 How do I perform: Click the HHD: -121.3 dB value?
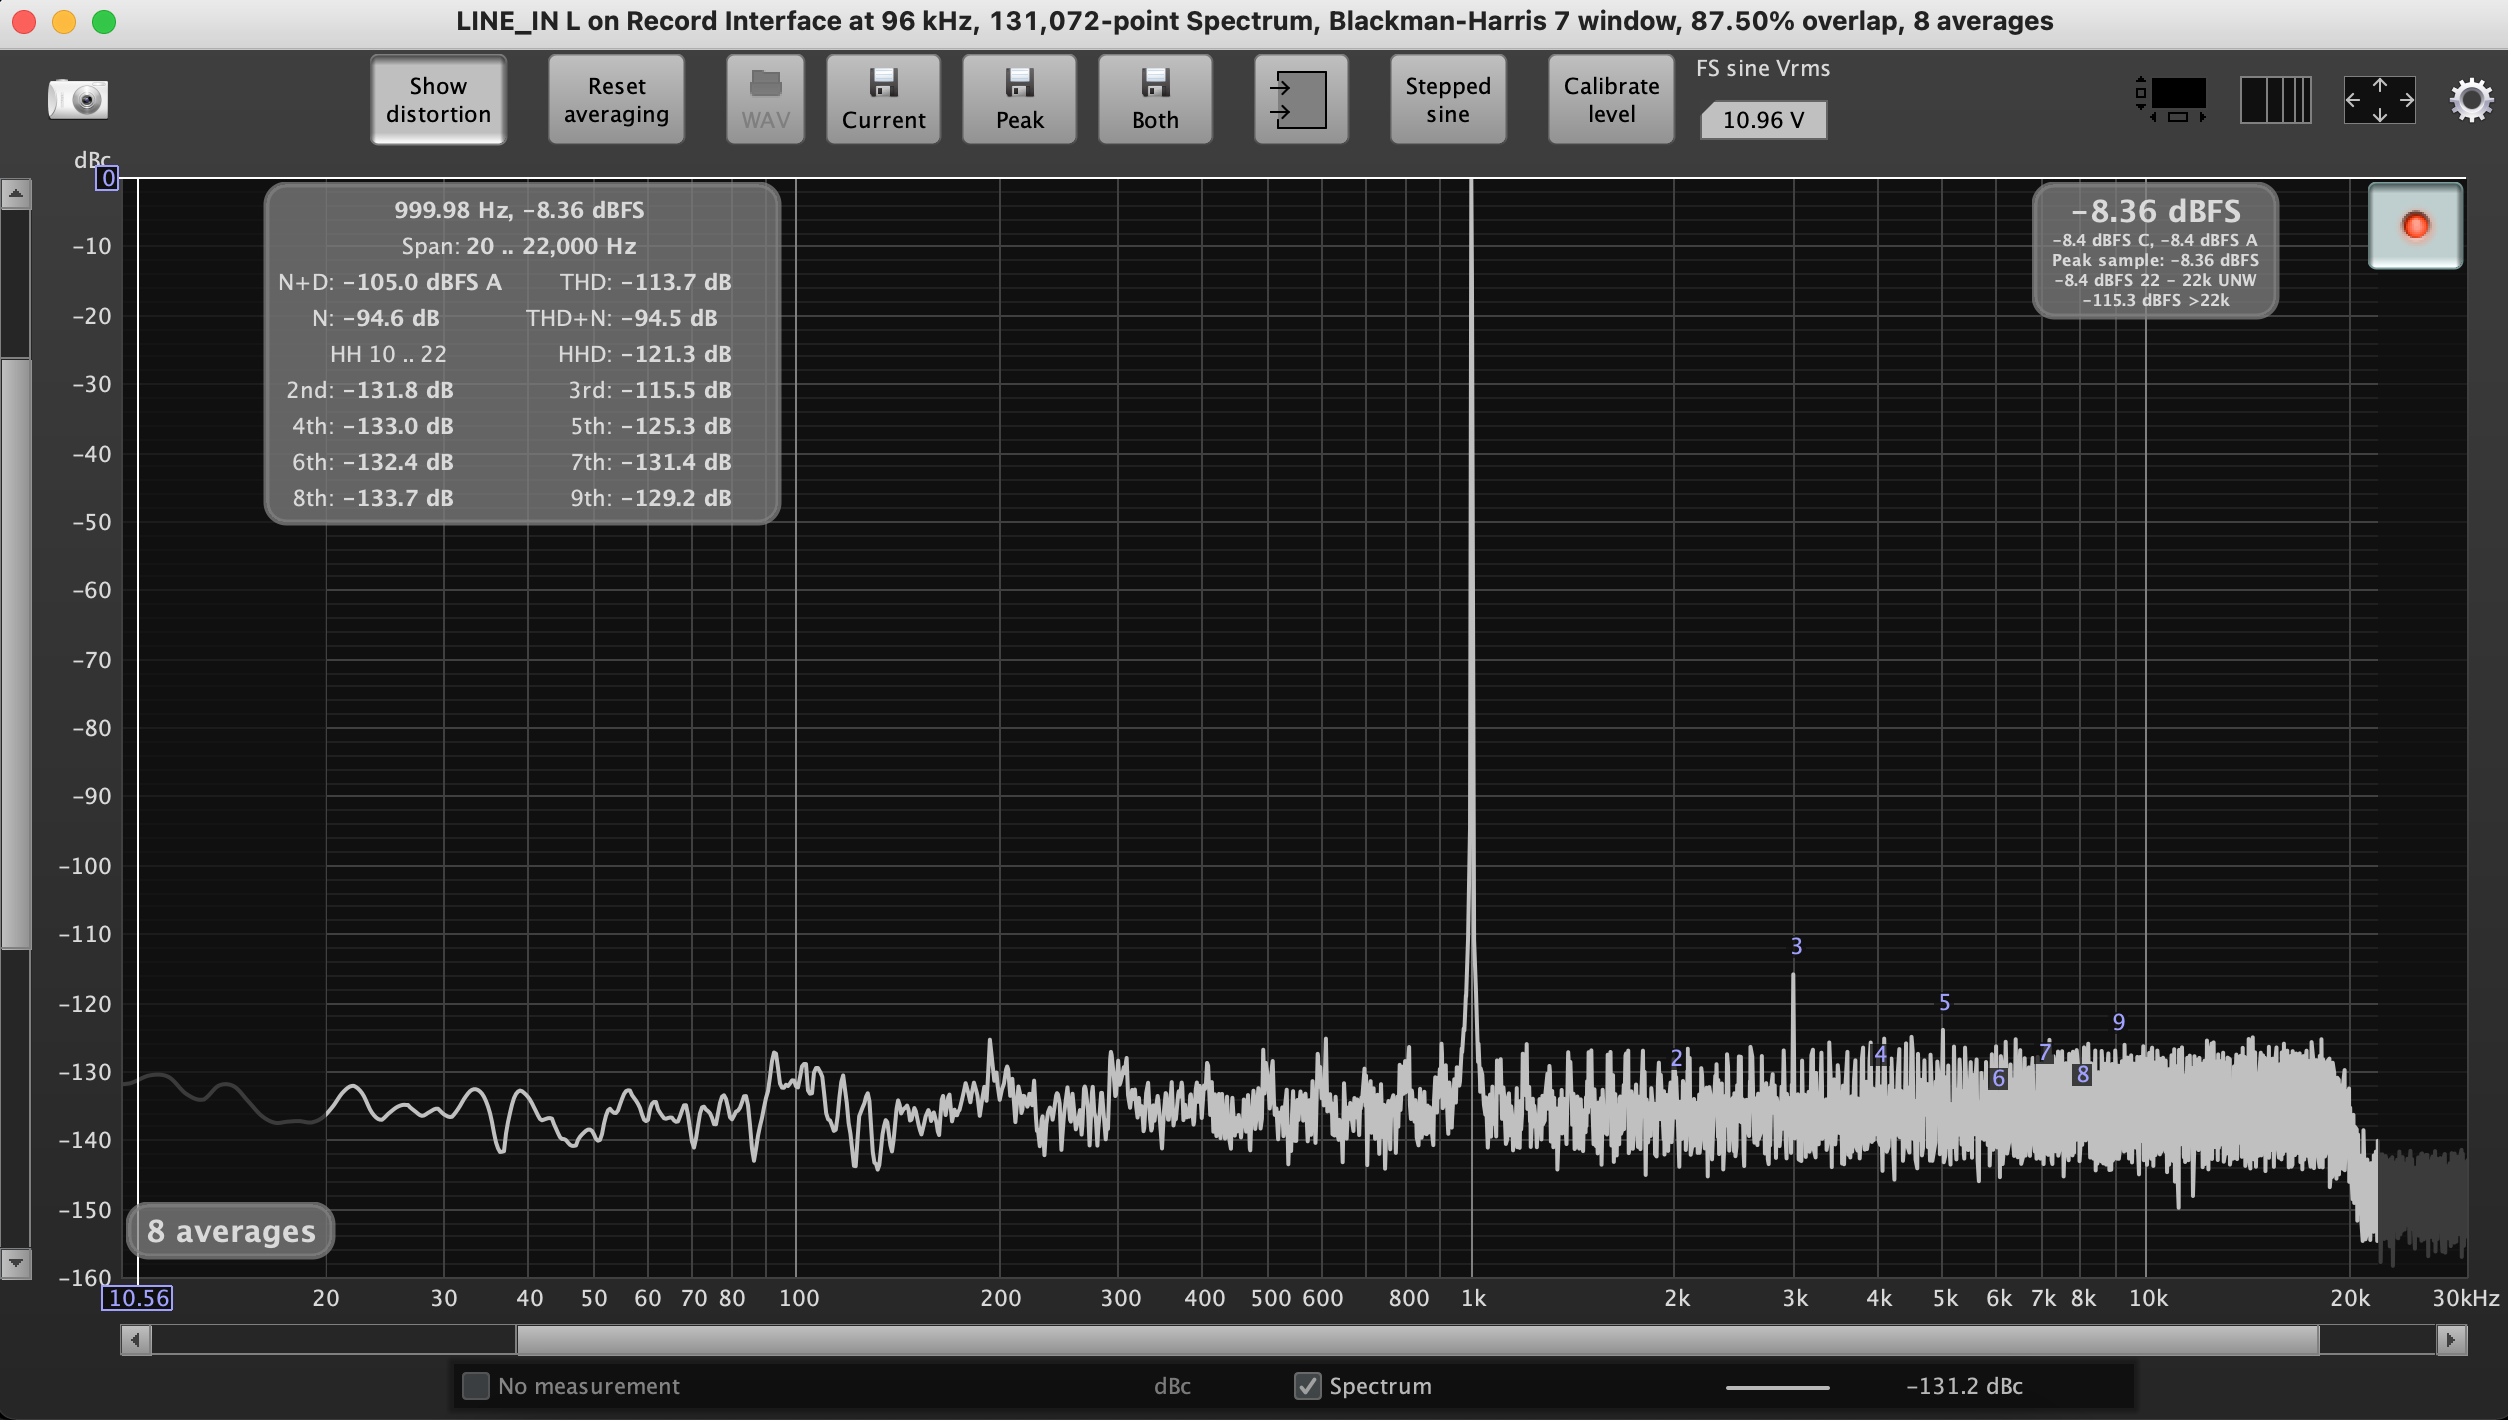[644, 354]
